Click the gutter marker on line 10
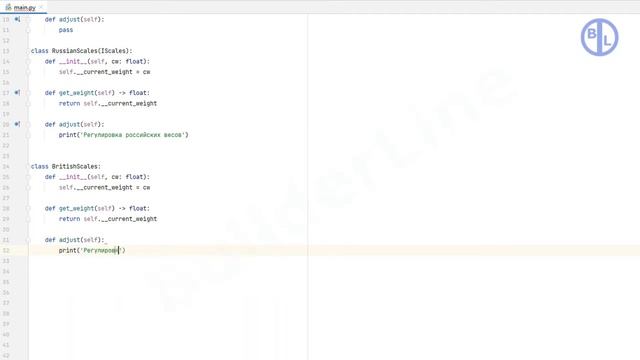Image resolution: width=640 pixels, height=360 pixels. [17, 19]
